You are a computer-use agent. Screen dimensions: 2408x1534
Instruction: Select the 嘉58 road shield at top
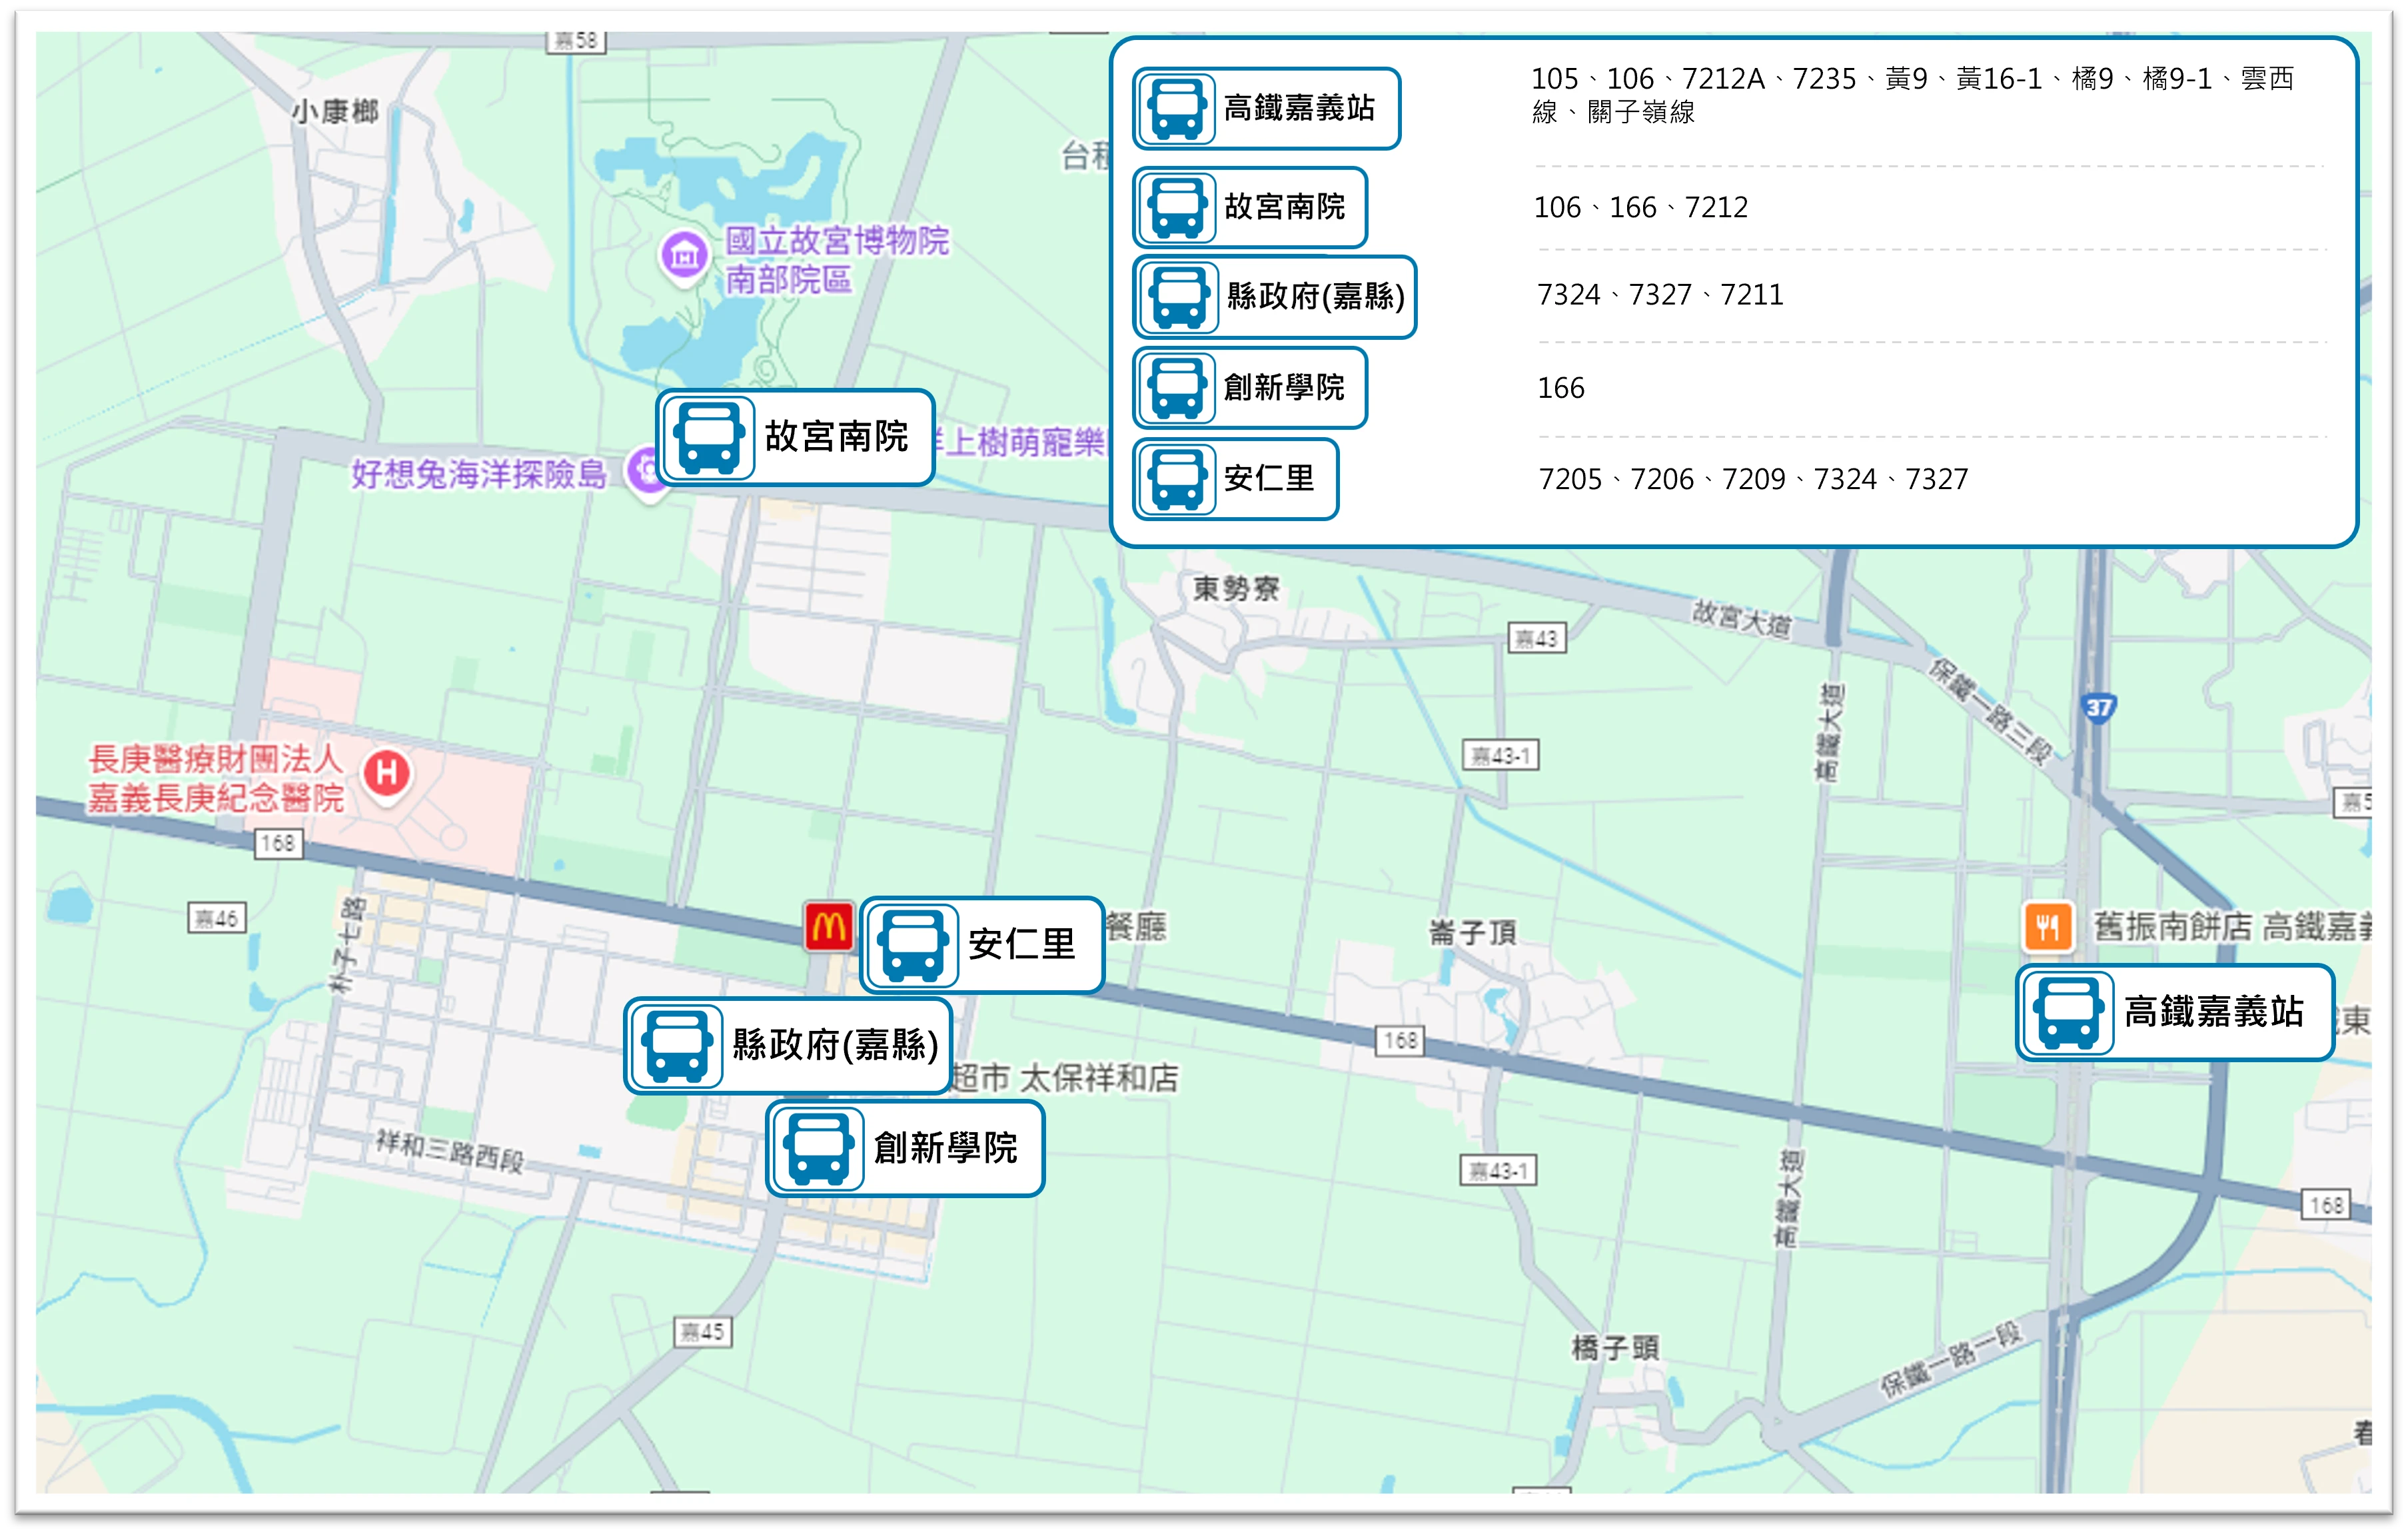577,41
